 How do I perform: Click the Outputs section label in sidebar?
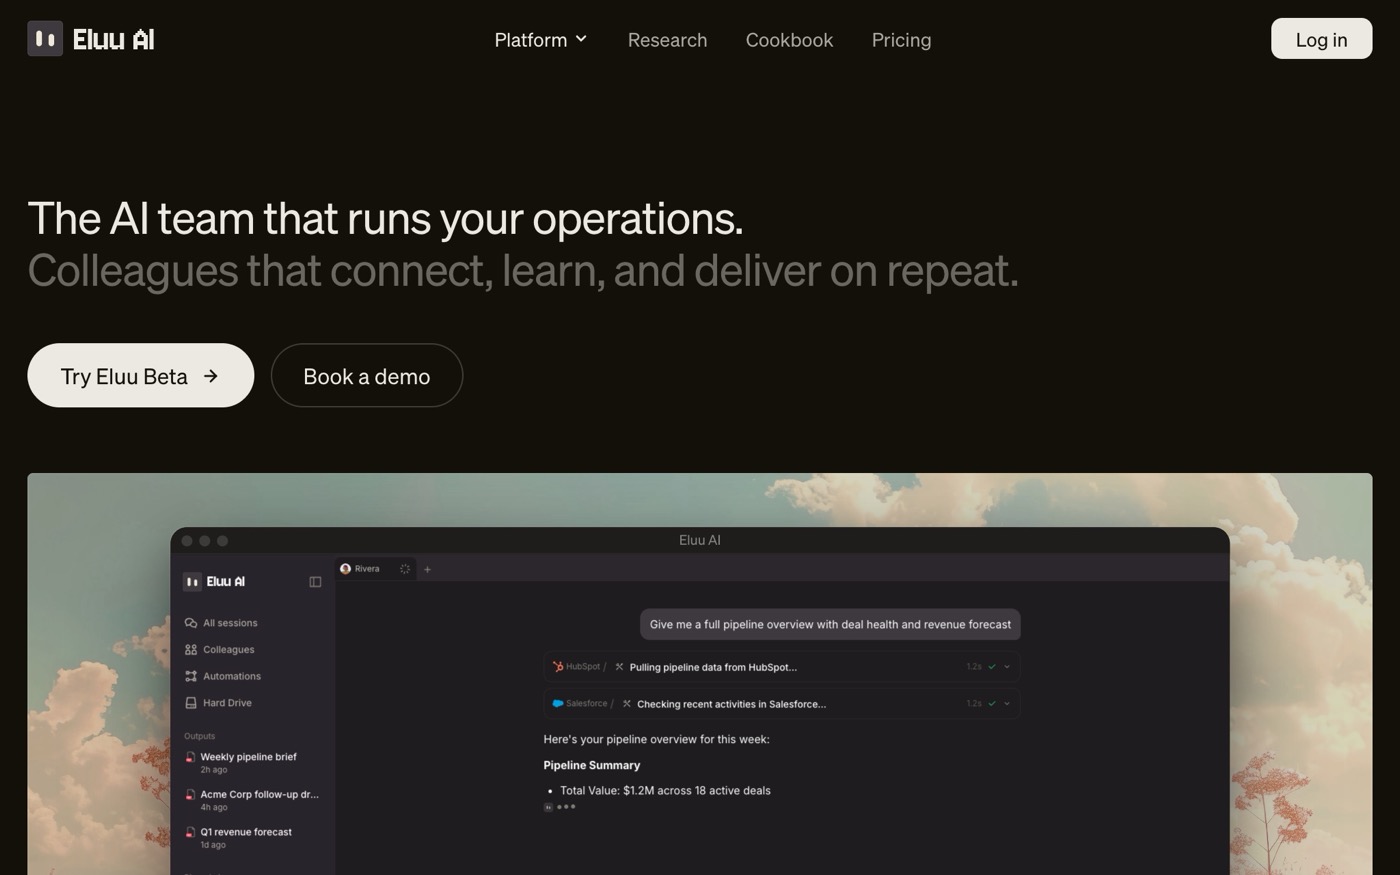[199, 736]
